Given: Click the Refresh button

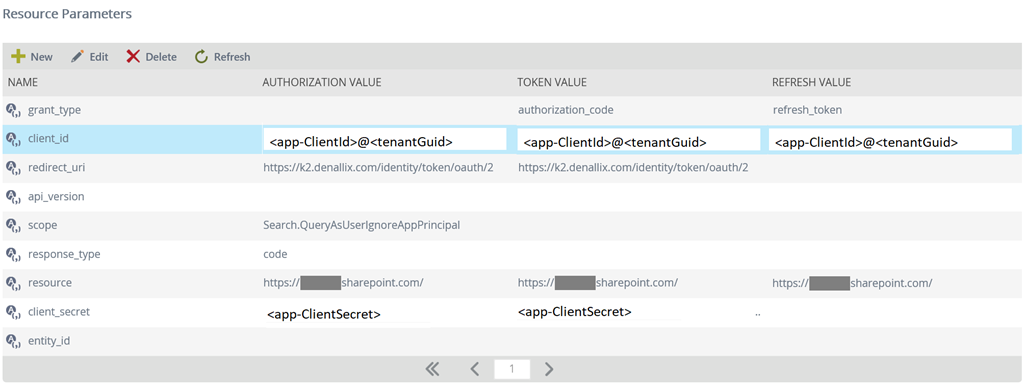Looking at the screenshot, I should pos(222,57).
